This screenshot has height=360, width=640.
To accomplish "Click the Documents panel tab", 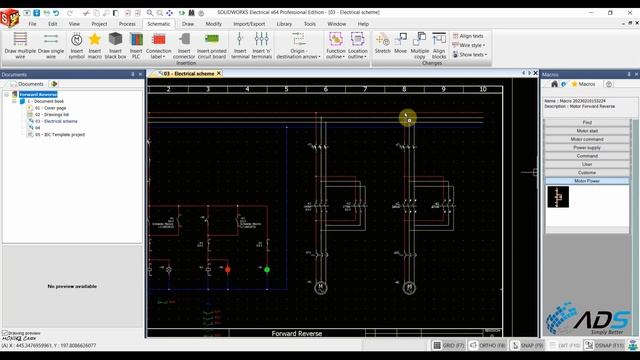I will coord(27,84).
